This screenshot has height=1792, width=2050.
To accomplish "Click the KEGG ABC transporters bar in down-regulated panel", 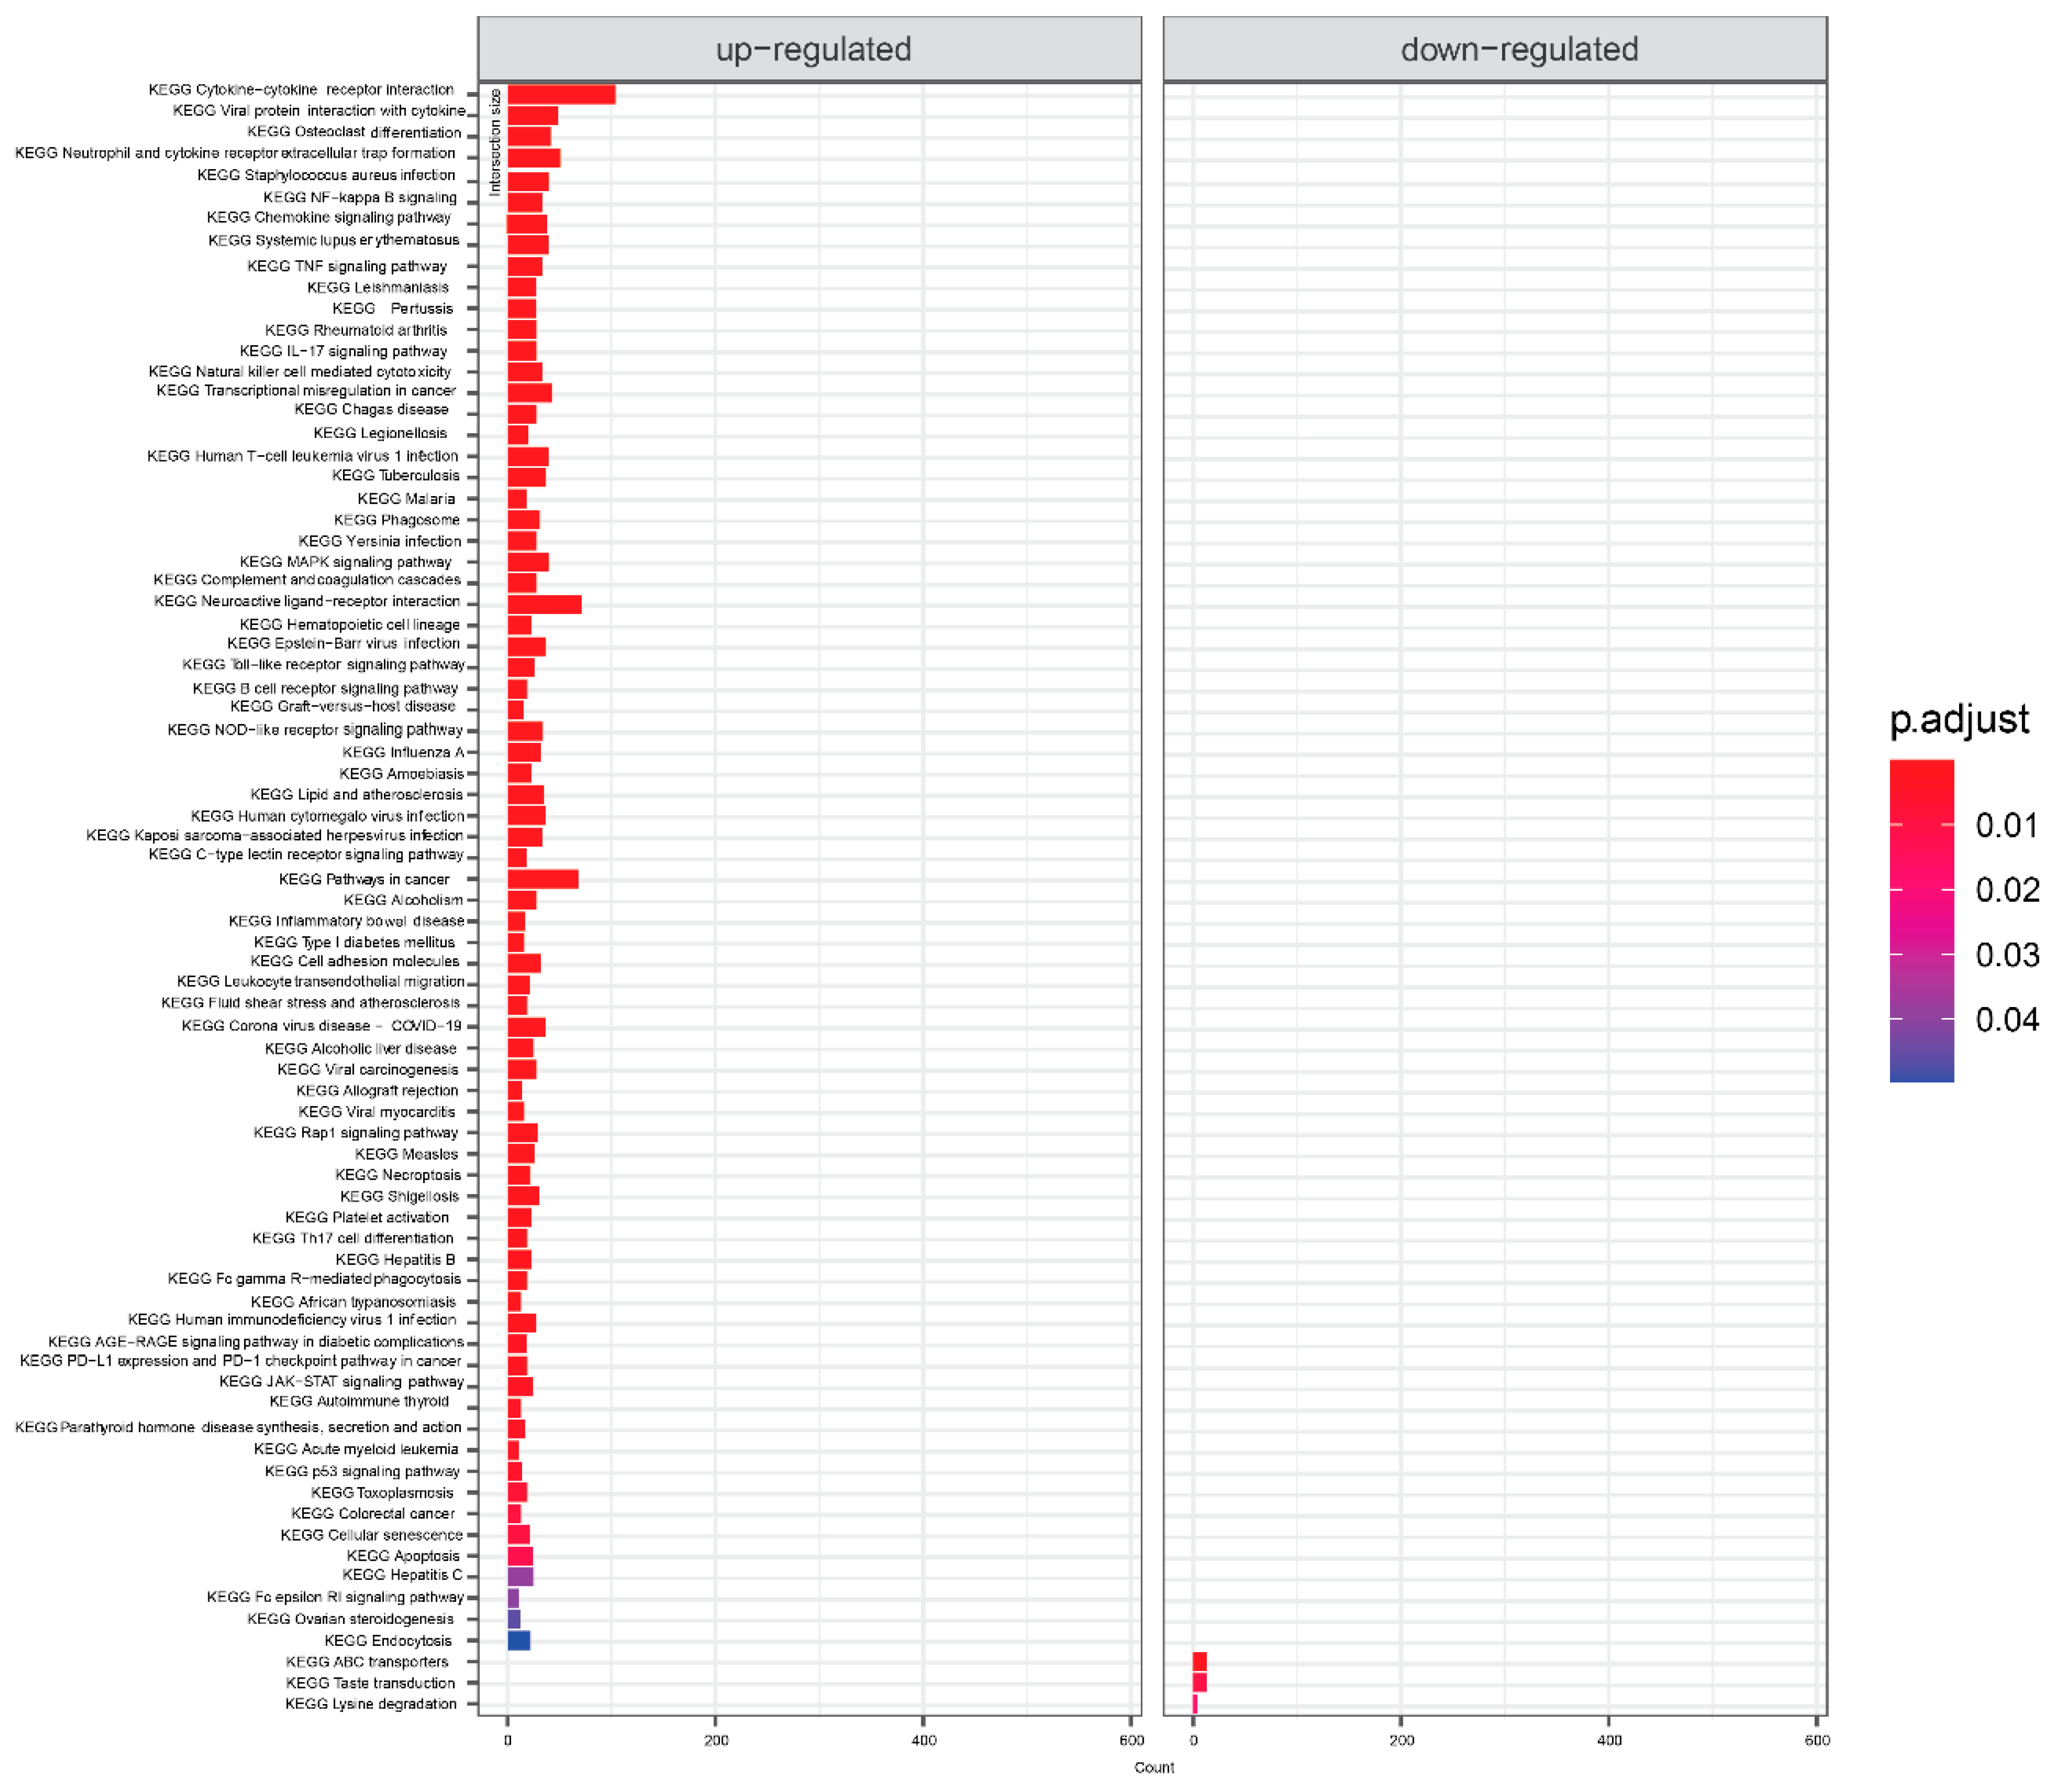I will point(1200,1662).
